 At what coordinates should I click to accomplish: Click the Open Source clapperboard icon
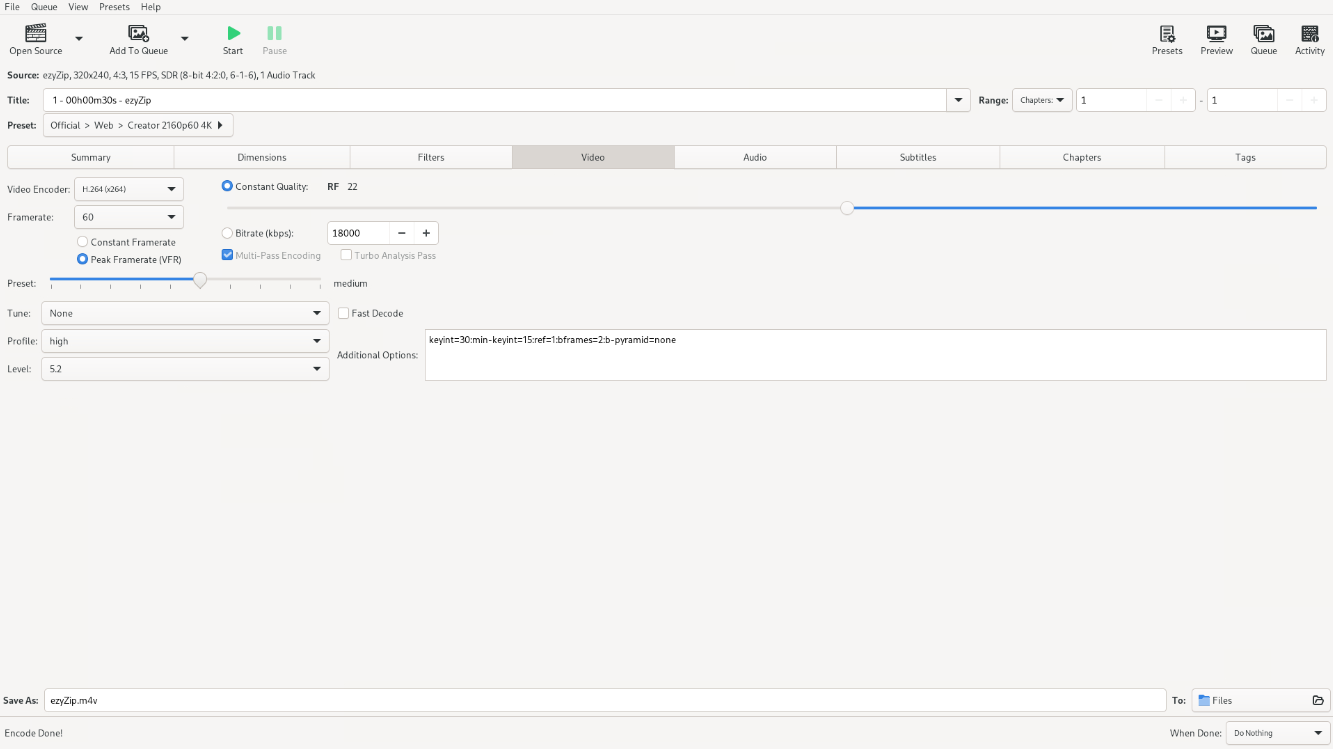tap(36, 34)
